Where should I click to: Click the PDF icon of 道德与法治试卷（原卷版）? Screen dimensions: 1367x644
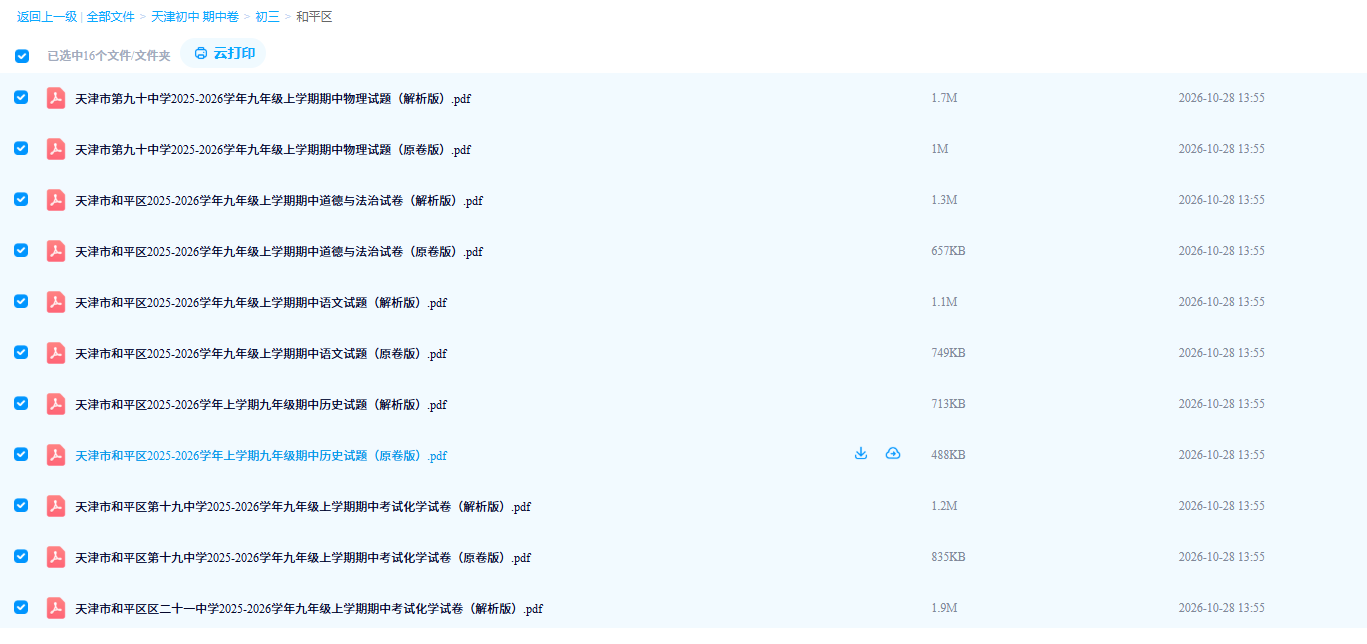coord(56,251)
